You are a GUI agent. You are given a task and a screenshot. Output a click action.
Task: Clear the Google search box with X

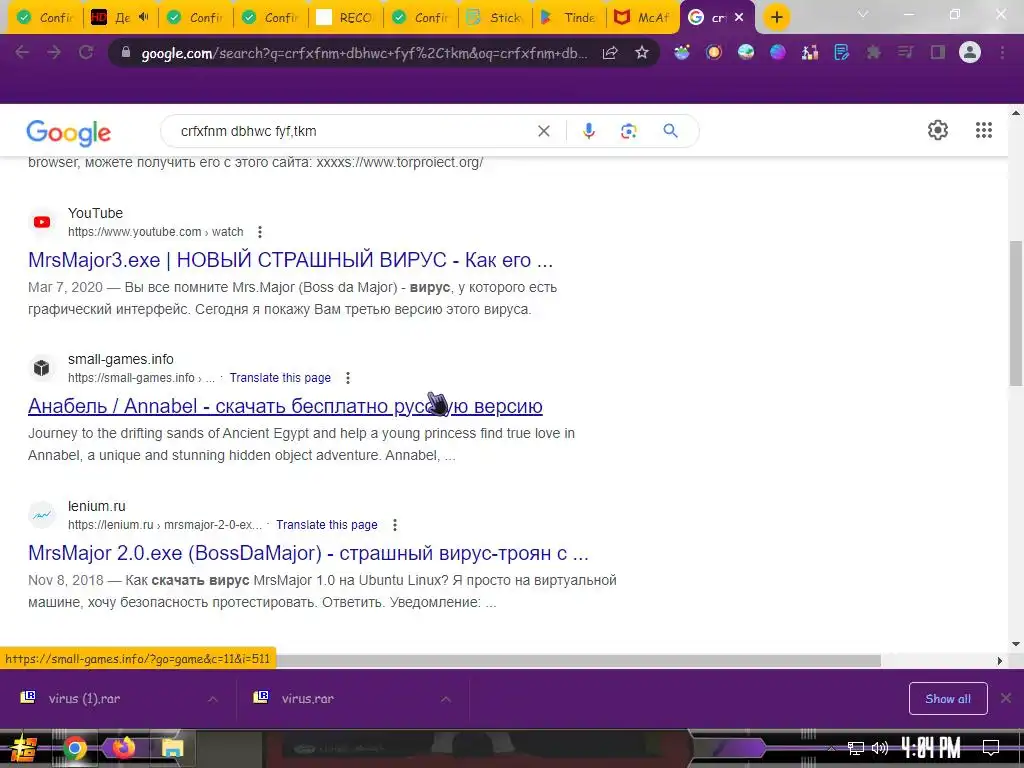[x=543, y=131]
